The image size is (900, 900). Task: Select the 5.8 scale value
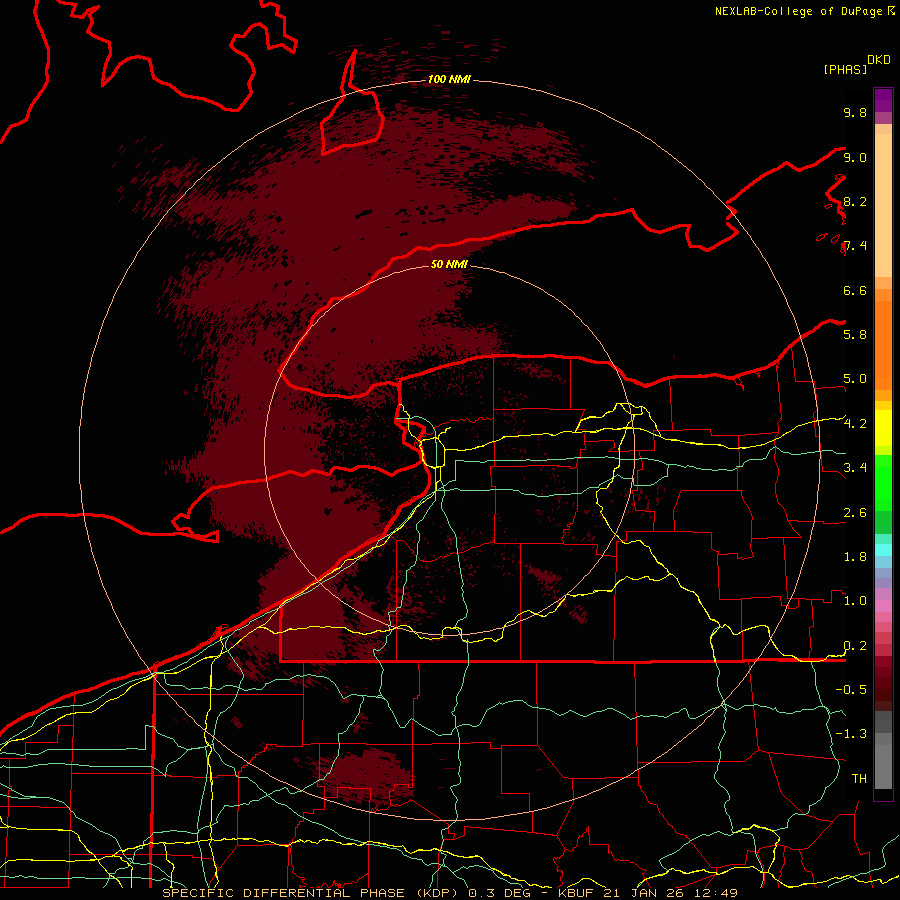point(855,335)
